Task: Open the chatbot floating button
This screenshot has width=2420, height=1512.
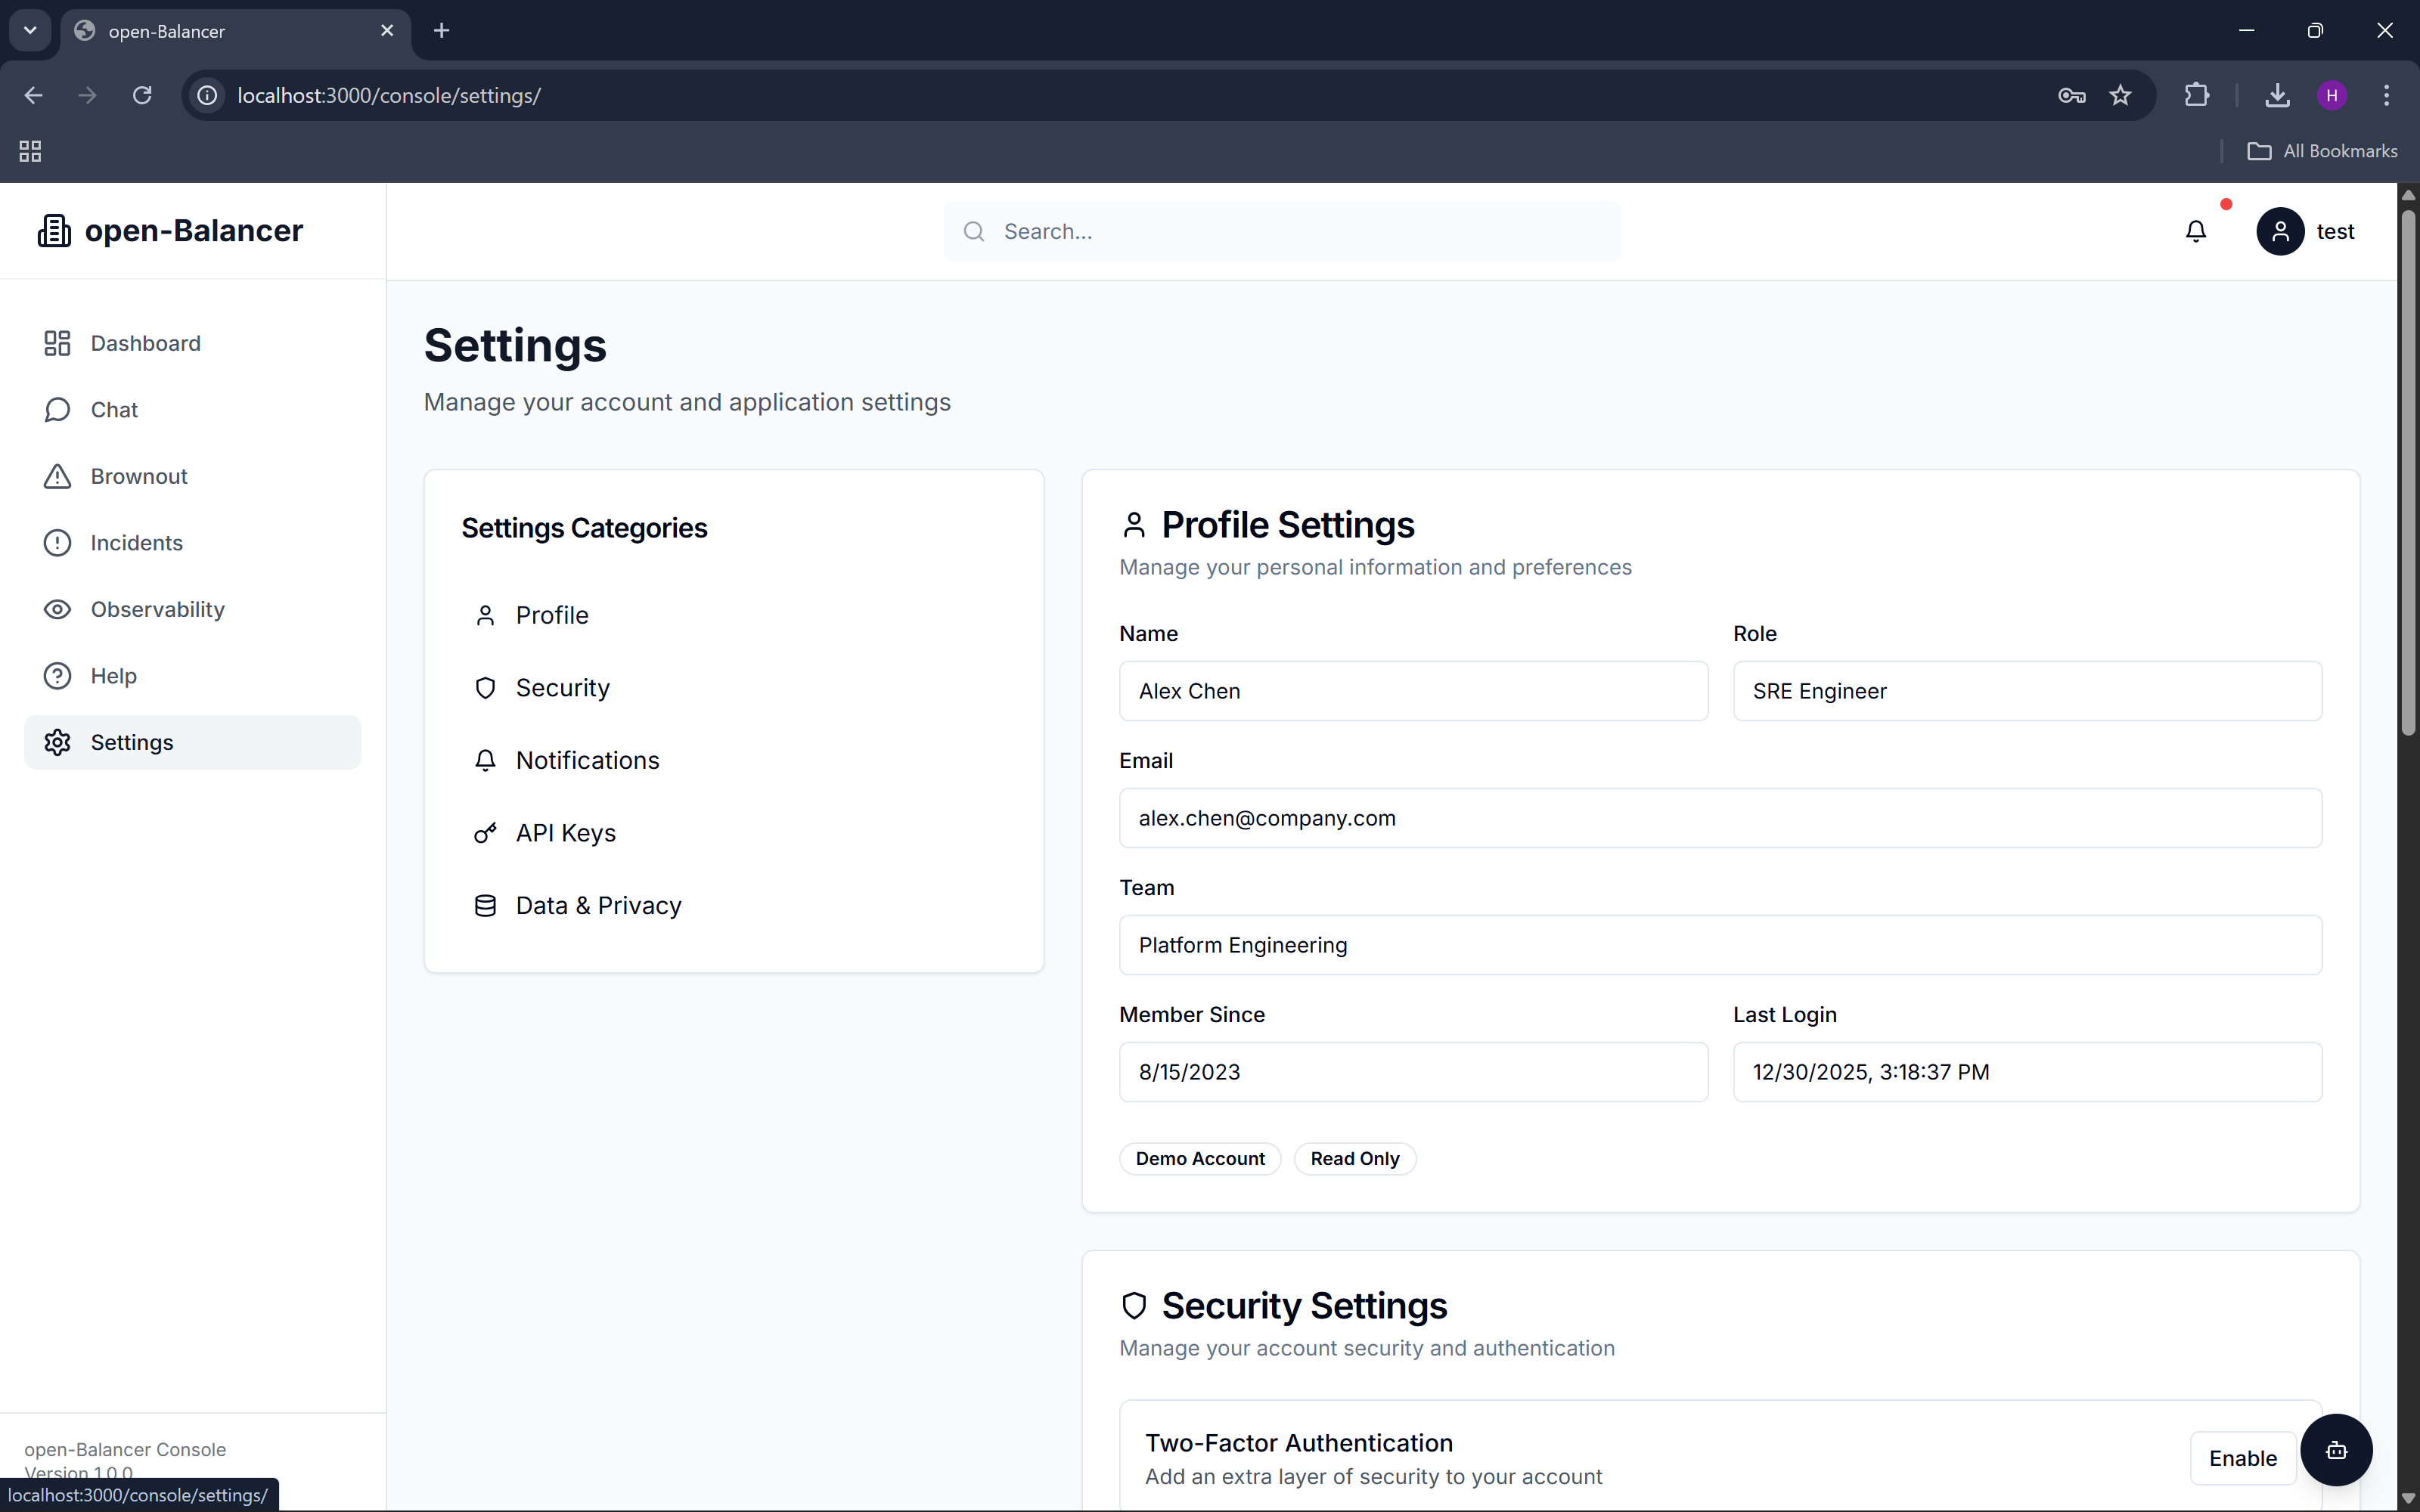Action: click(x=2336, y=1450)
